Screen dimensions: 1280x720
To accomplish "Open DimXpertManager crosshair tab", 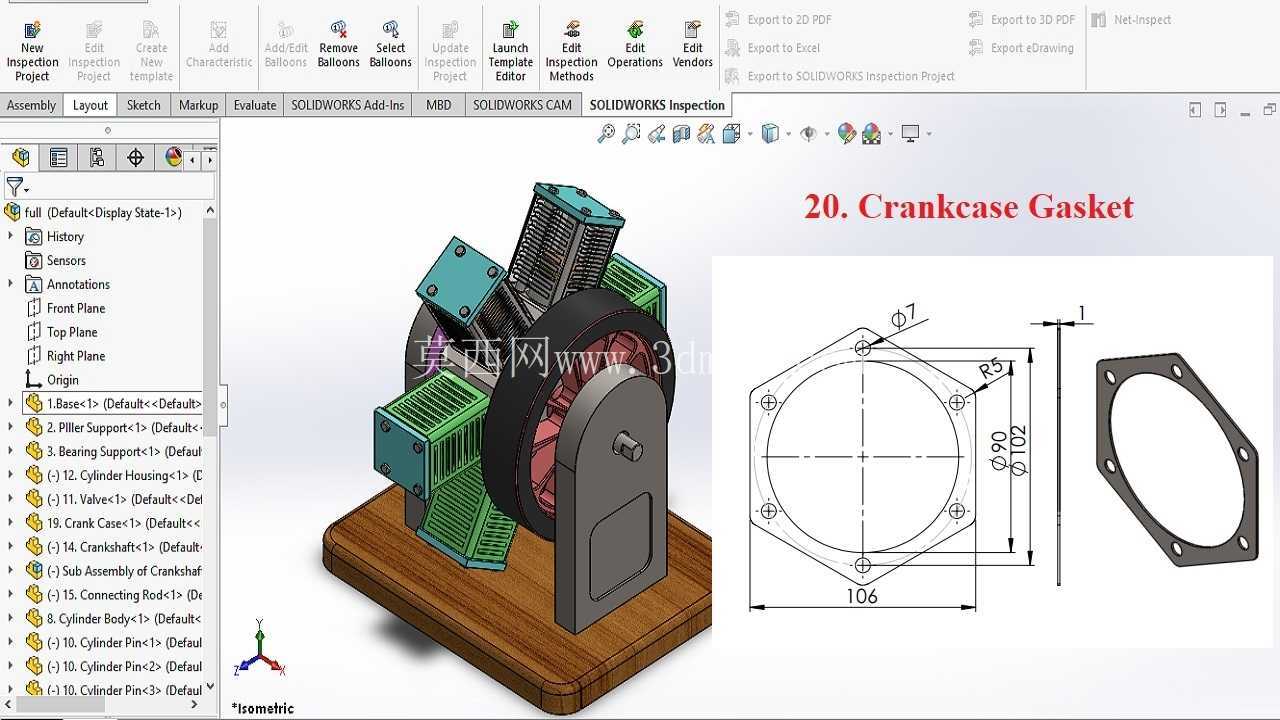I will coord(135,157).
